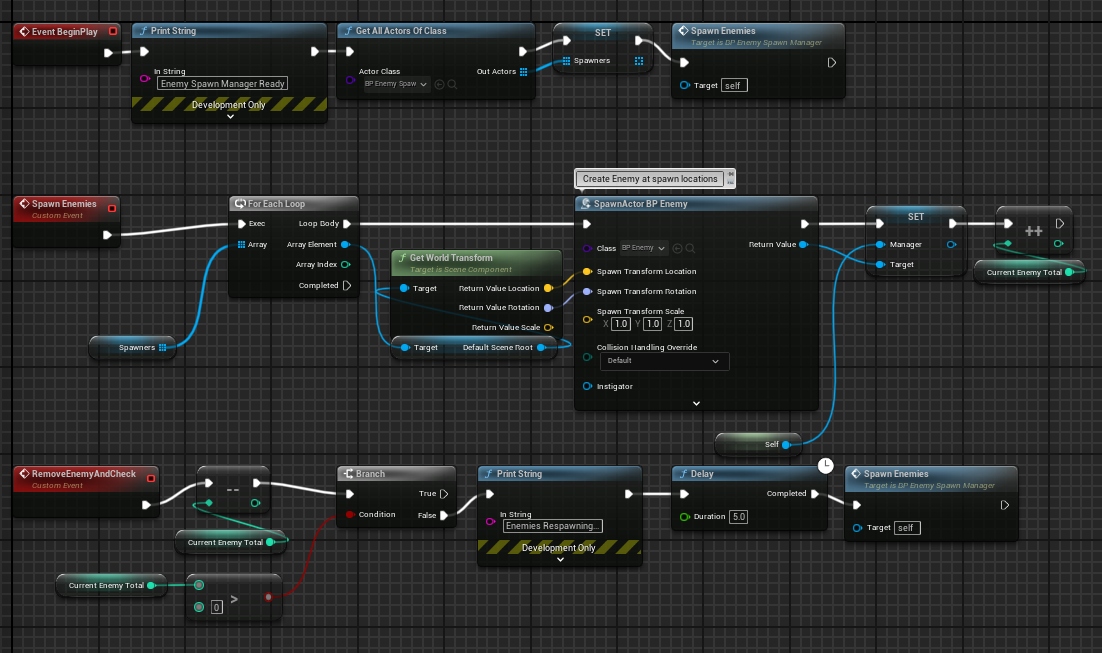This screenshot has width=1102, height=653.
Task: Click 'Create Enemy at spawn locations' comment bubble
Action: coord(650,179)
